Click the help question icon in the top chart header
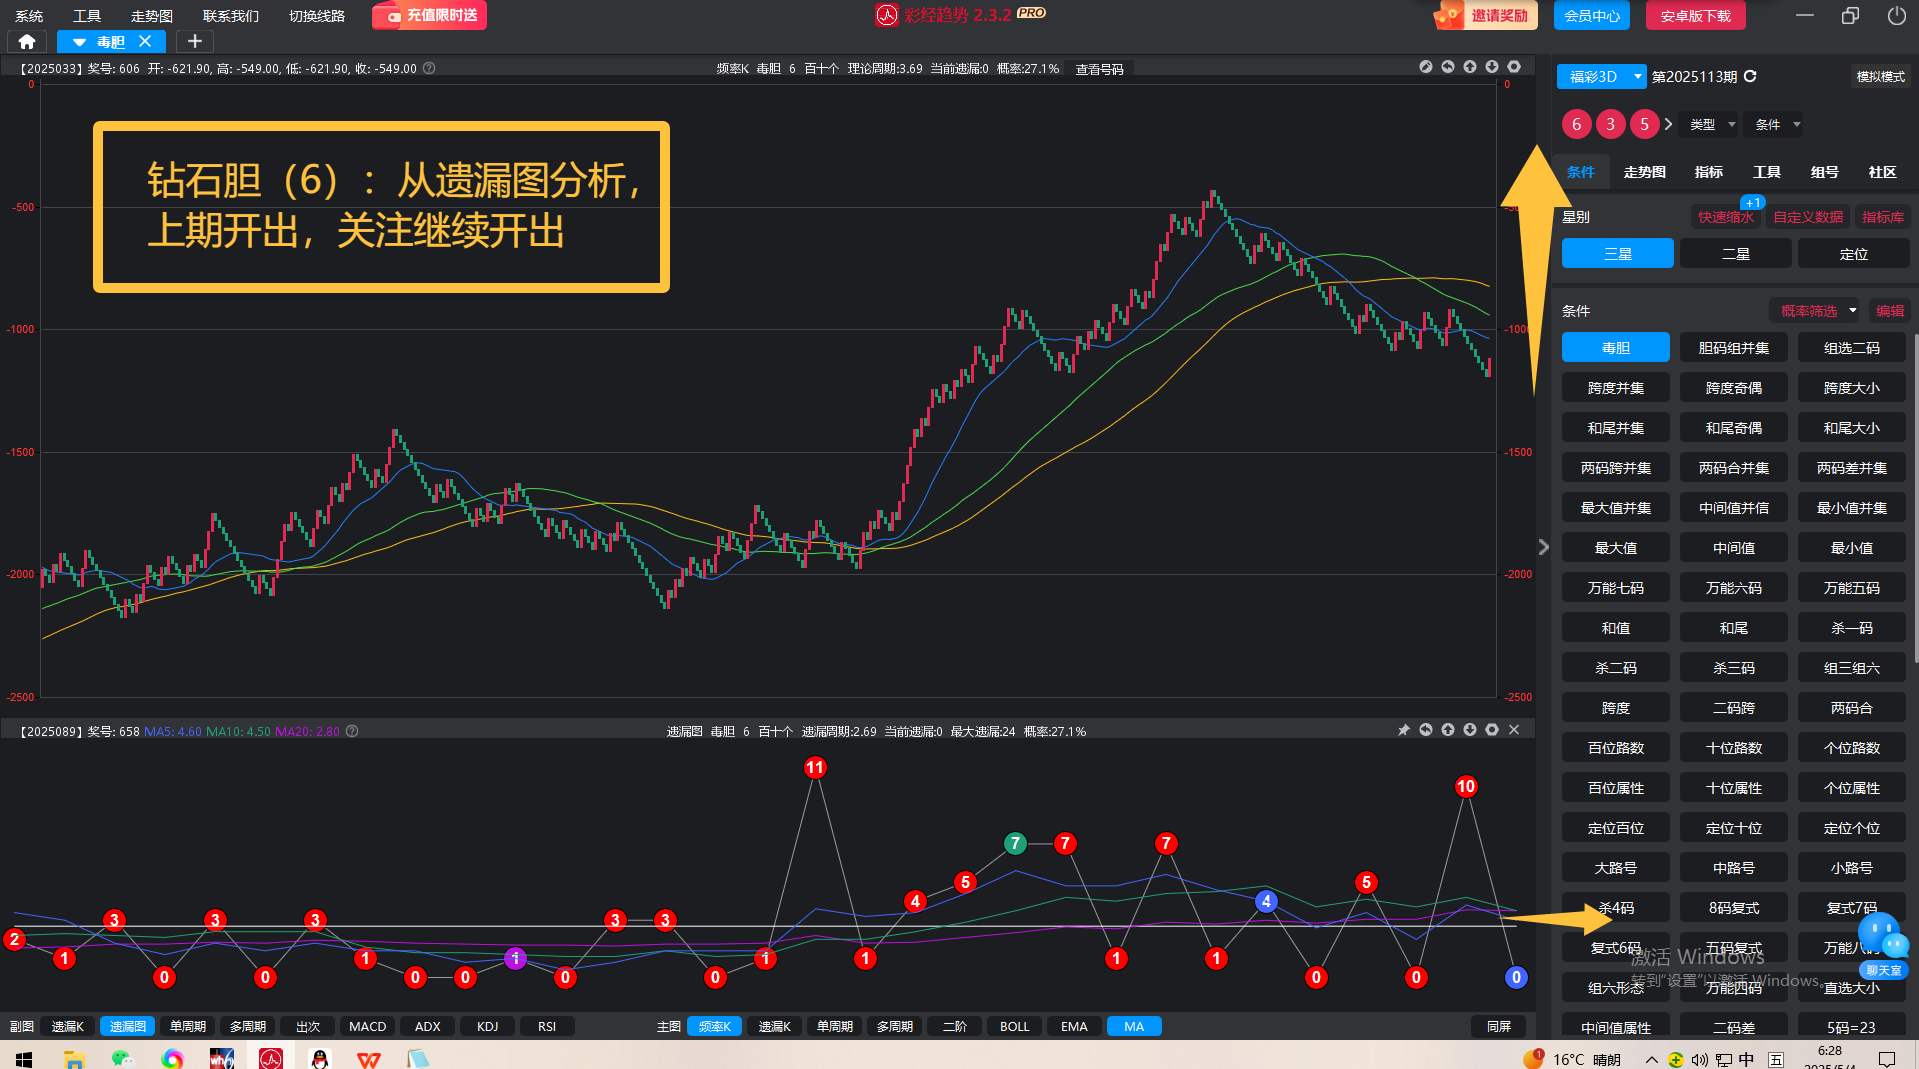Viewport: 1919px width, 1069px height. point(429,68)
